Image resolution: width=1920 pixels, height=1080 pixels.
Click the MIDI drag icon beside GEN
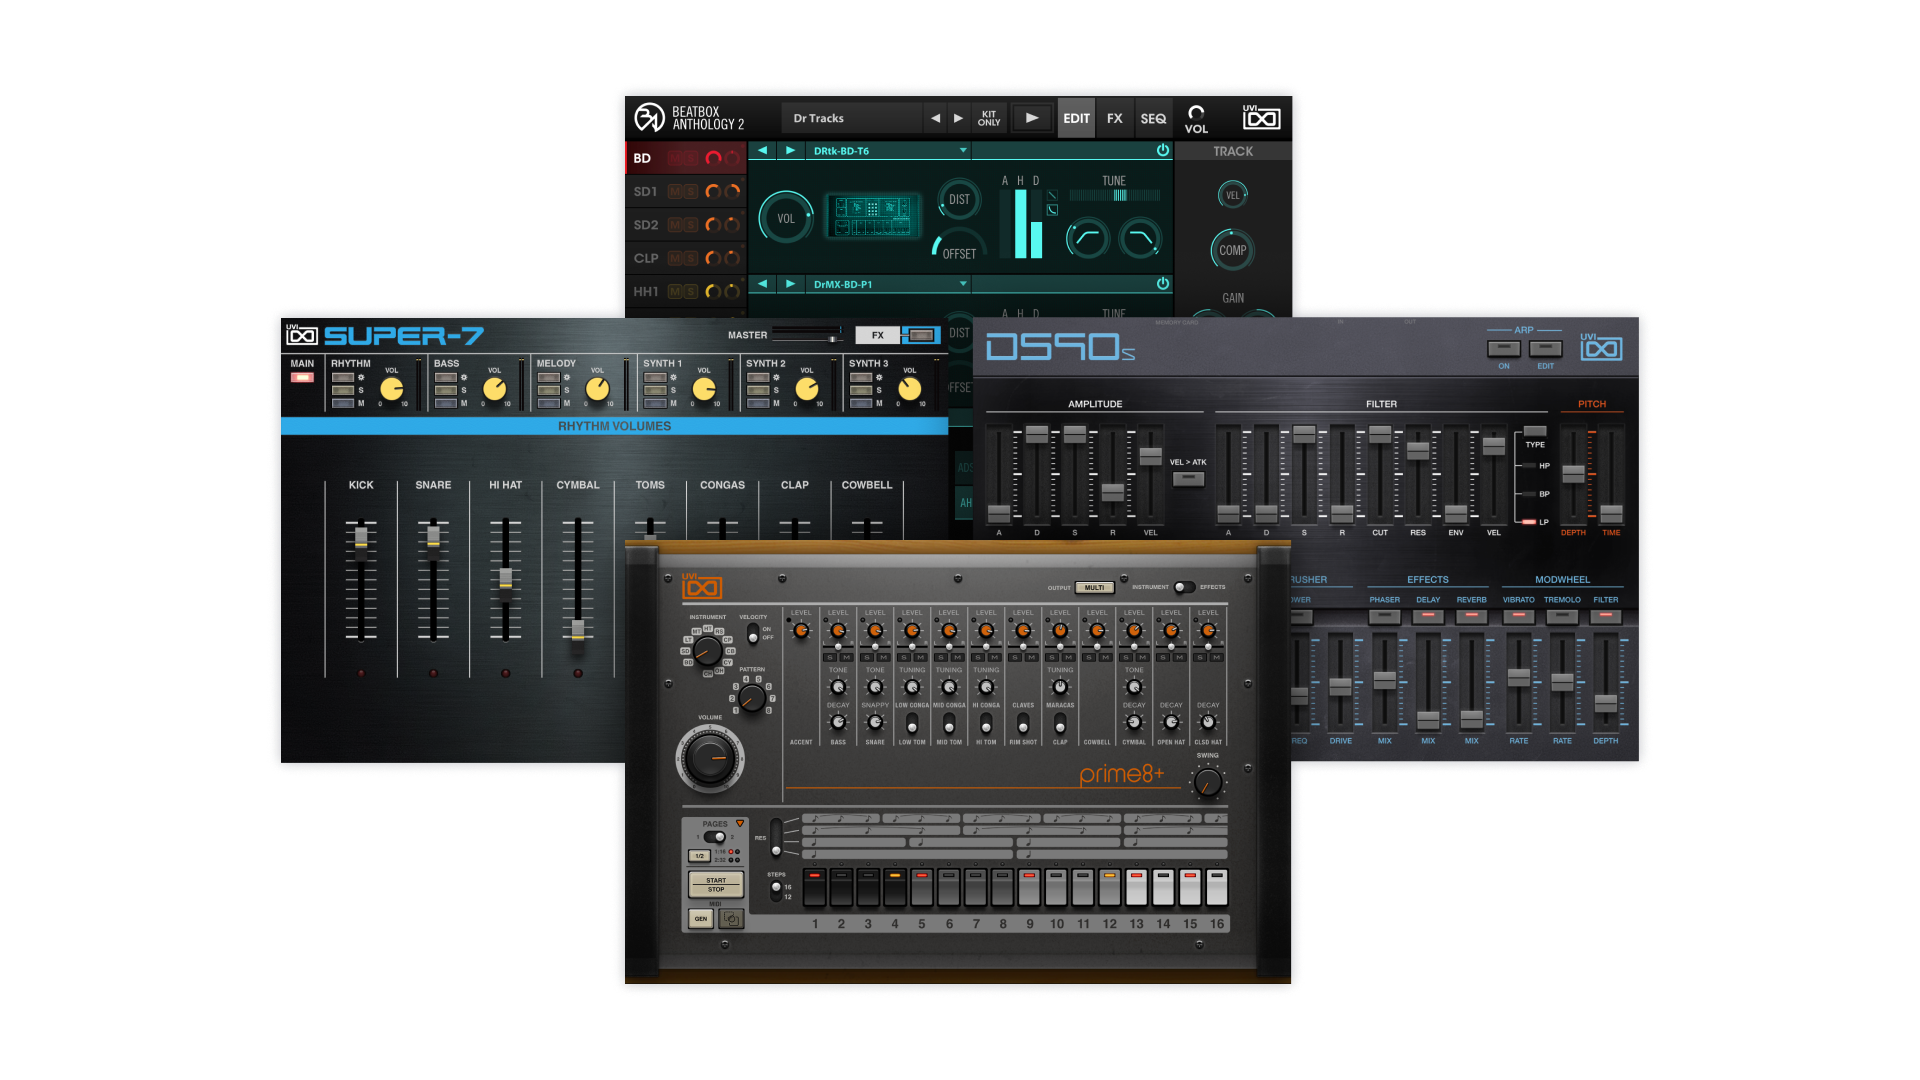(x=731, y=918)
